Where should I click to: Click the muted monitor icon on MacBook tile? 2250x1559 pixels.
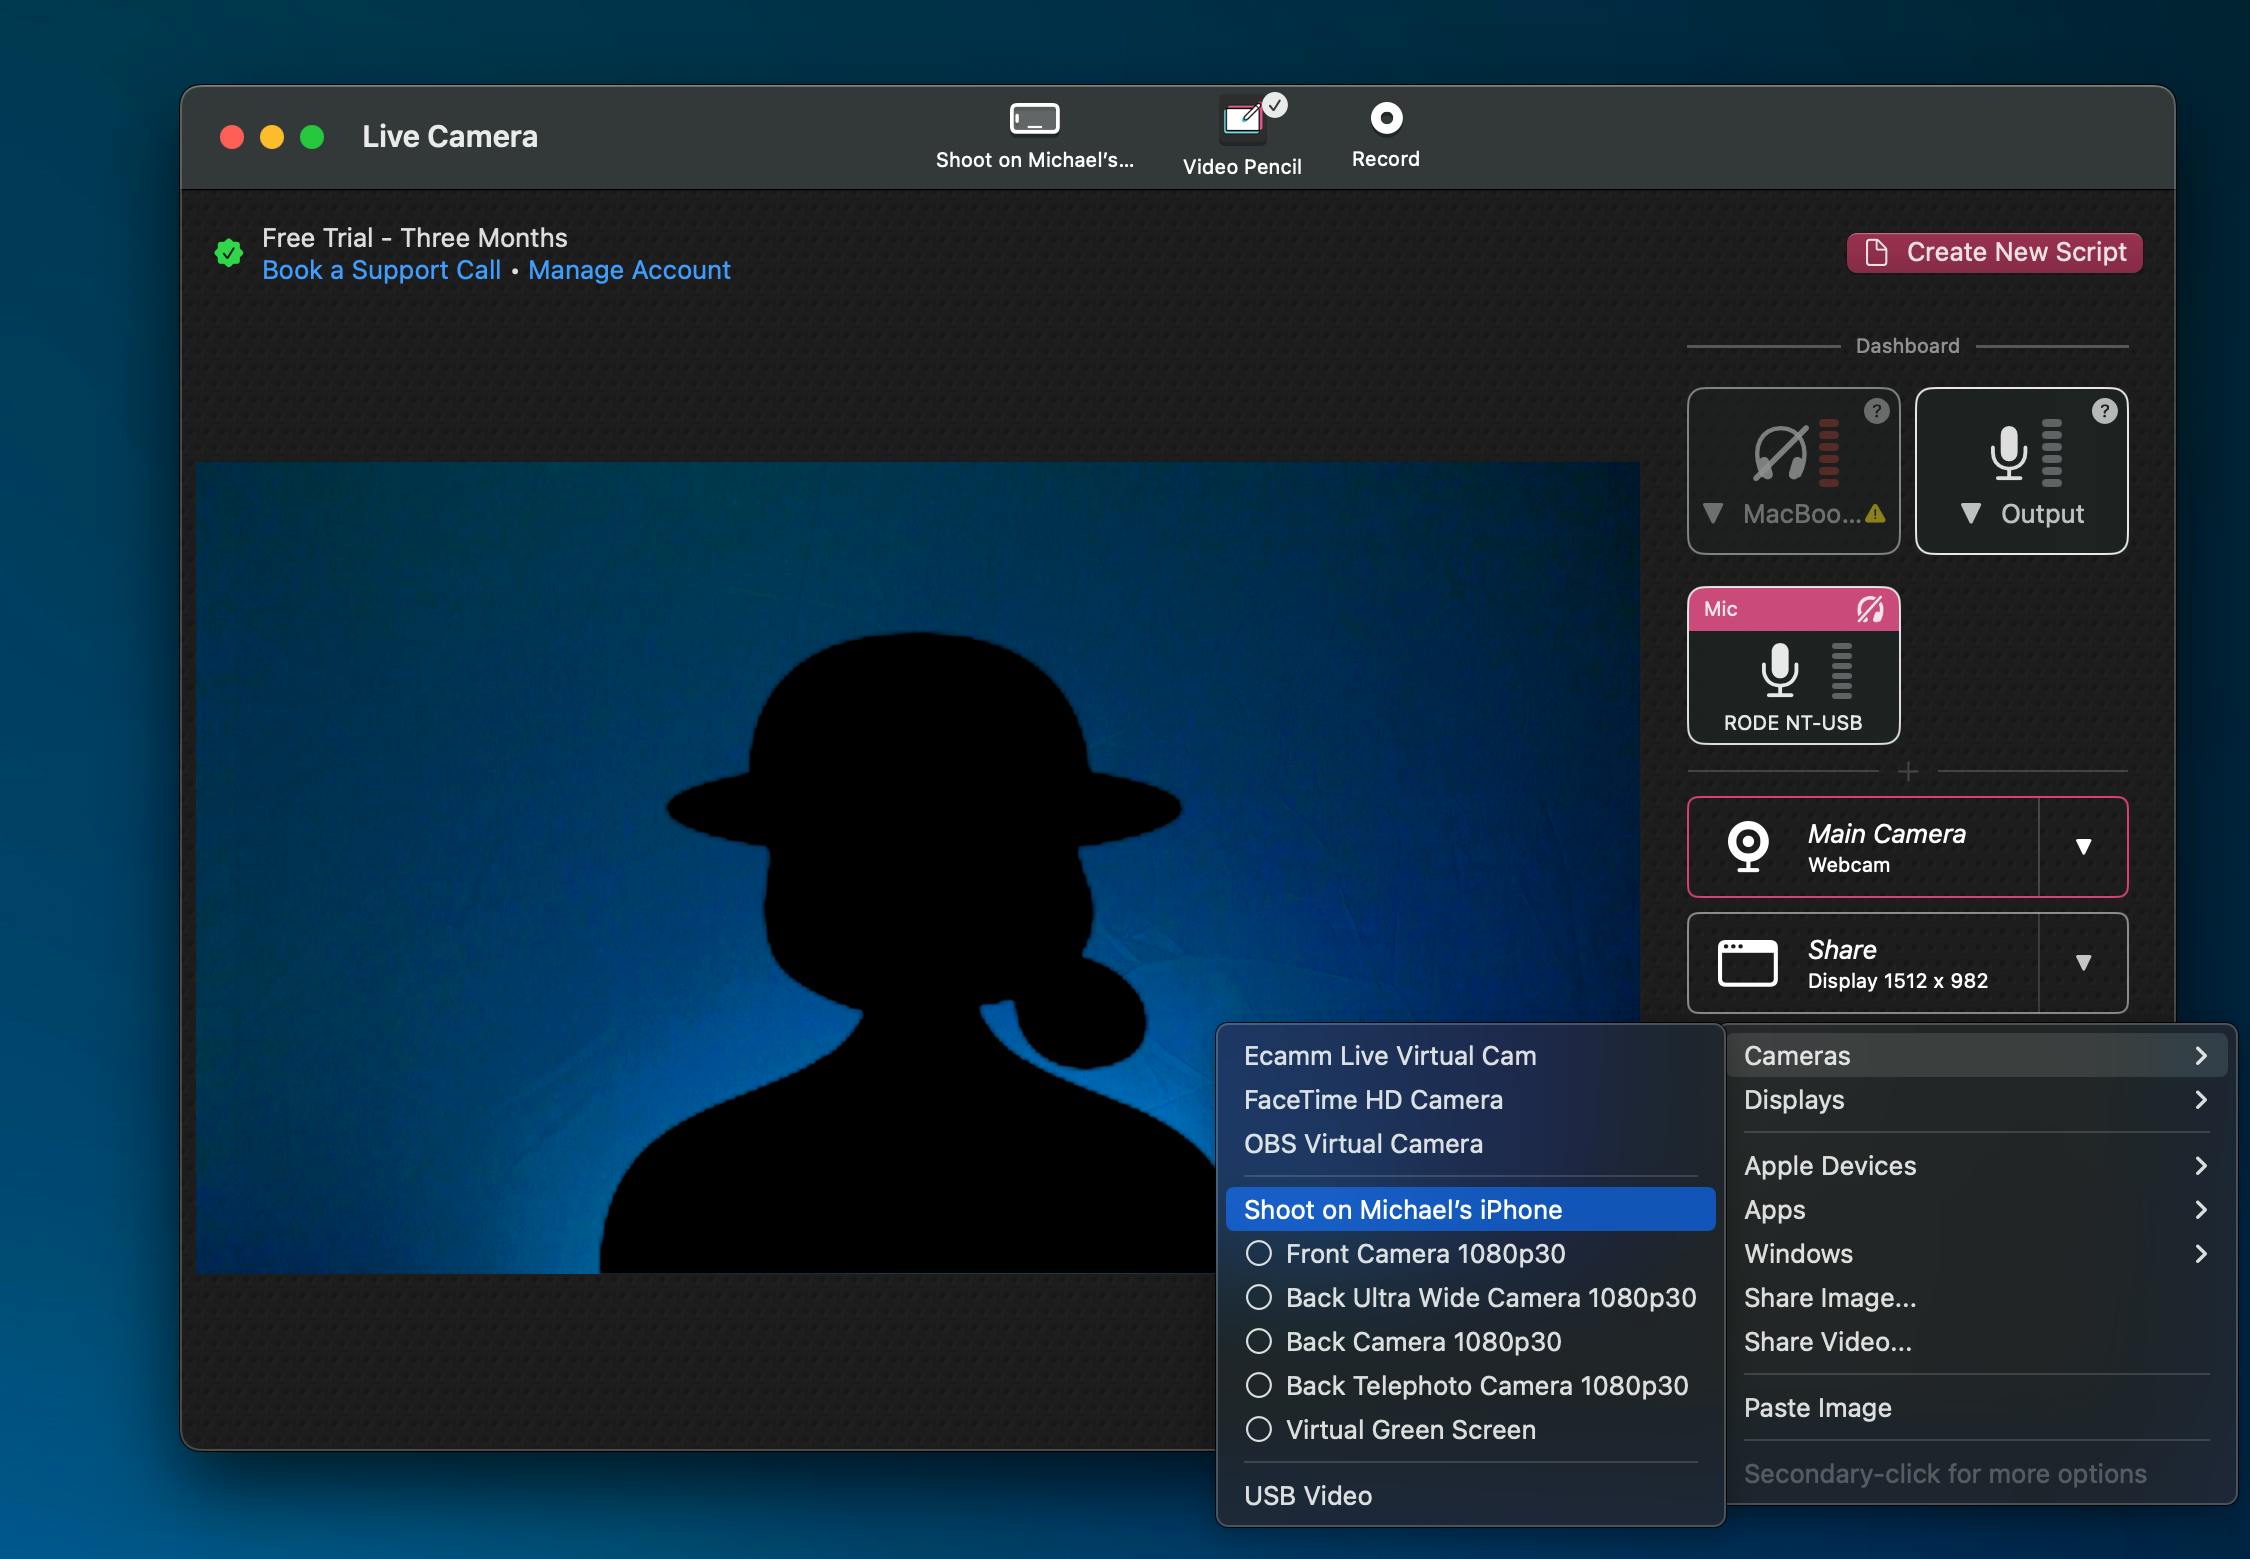(x=1781, y=452)
